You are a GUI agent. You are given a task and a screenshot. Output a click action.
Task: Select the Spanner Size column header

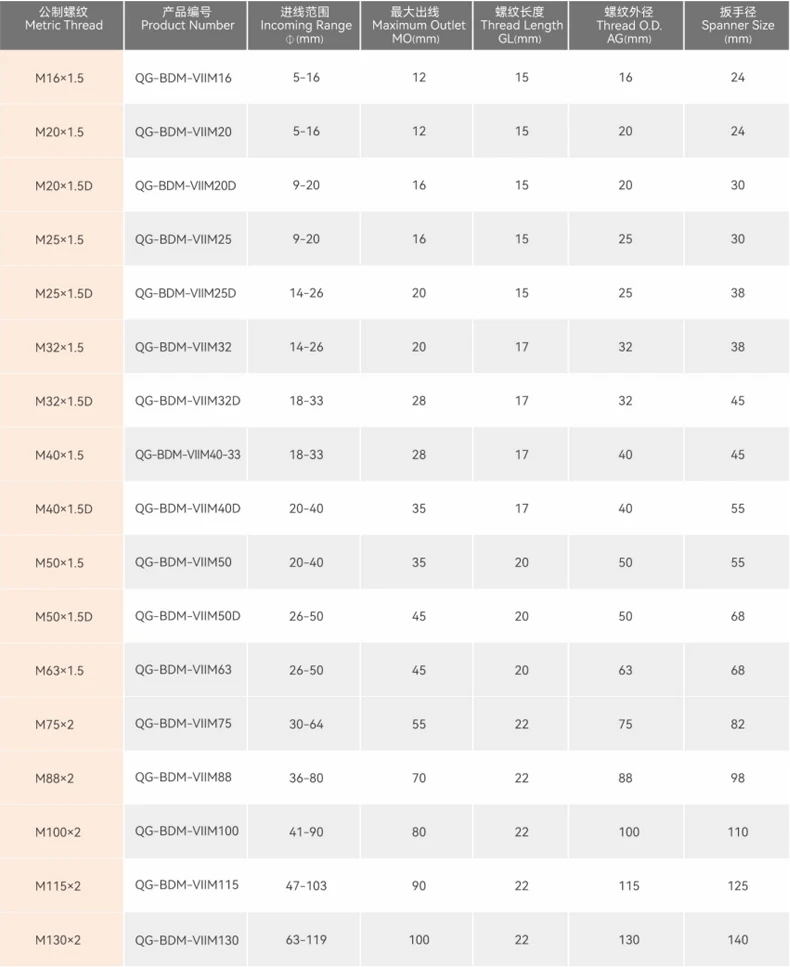click(737, 26)
